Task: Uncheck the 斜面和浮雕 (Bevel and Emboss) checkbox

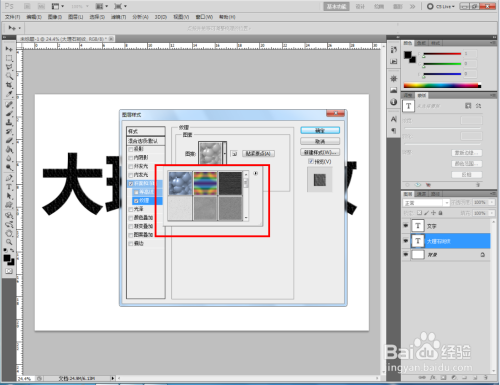Action: [x=131, y=184]
